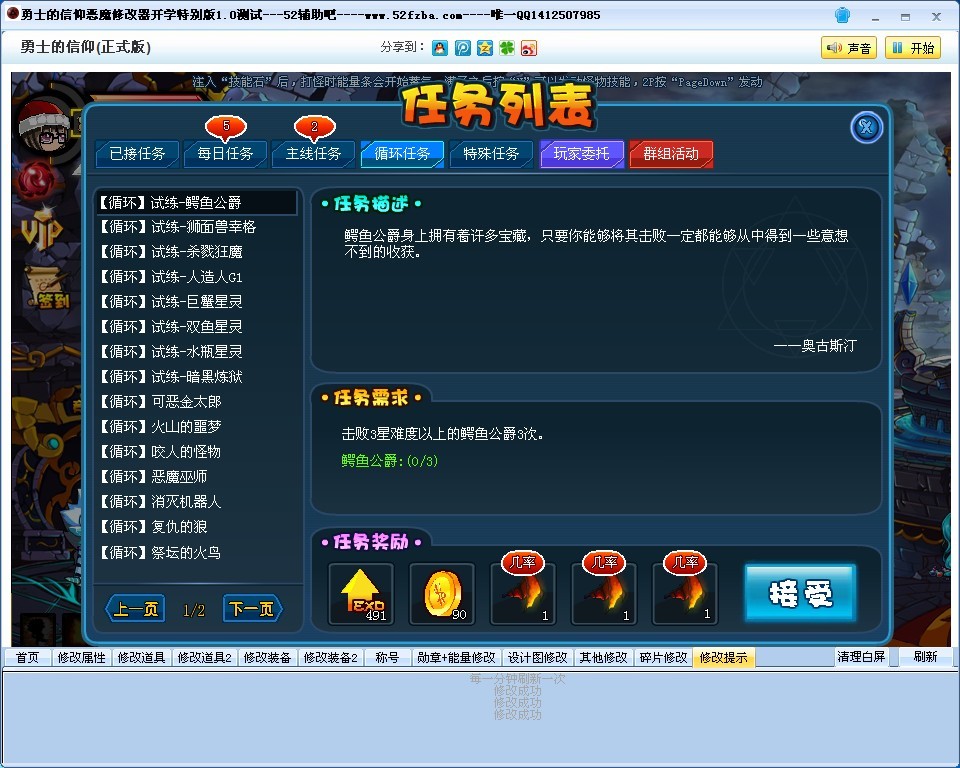Click the VIP icon on left sidebar
Image resolution: width=960 pixels, height=768 pixels.
[42, 229]
